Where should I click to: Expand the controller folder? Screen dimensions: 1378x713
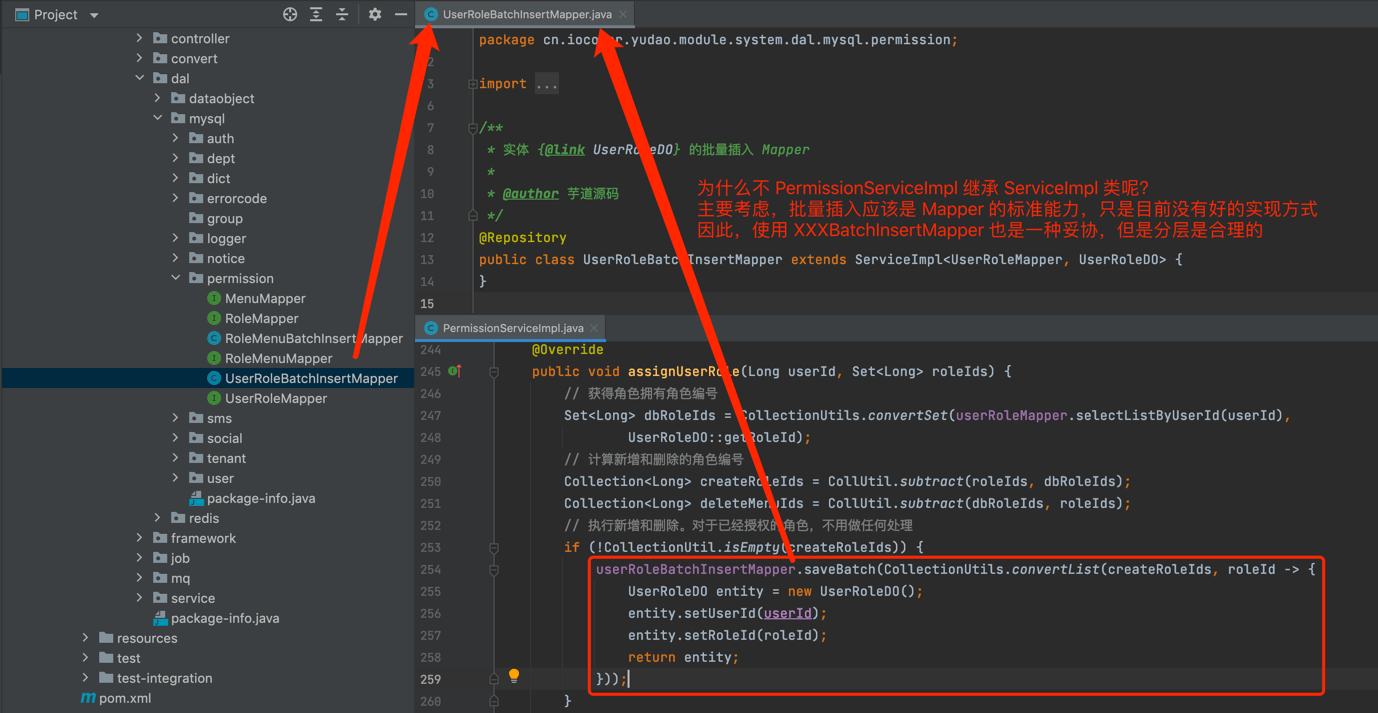(x=140, y=38)
